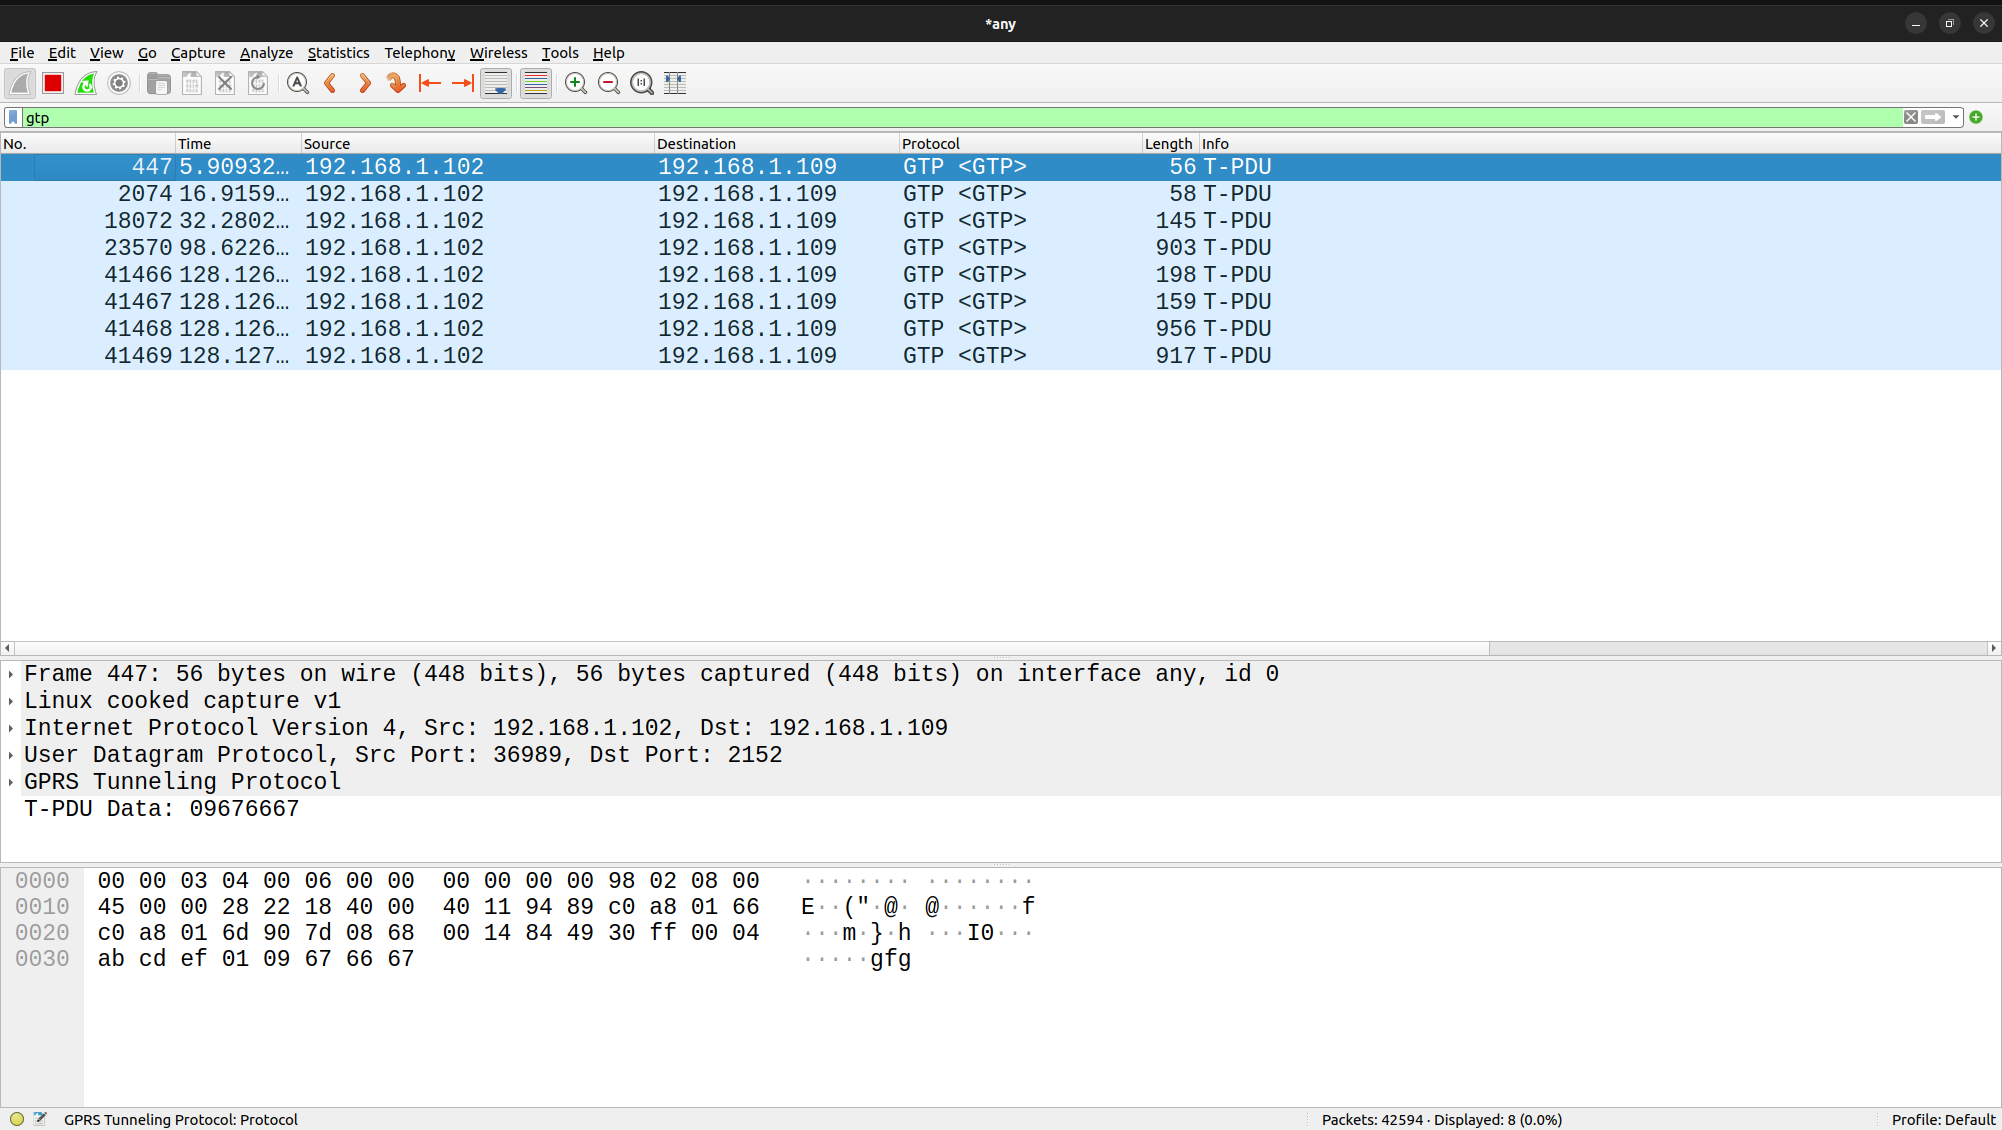The width and height of the screenshot is (2002, 1130).
Task: Sort by the Length column header
Action: click(1169, 144)
